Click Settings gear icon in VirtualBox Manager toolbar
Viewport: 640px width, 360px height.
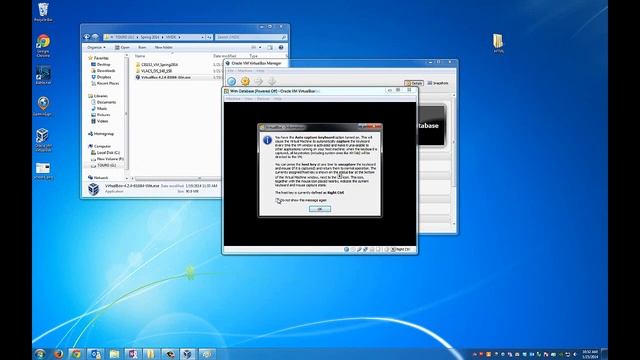coord(245,81)
